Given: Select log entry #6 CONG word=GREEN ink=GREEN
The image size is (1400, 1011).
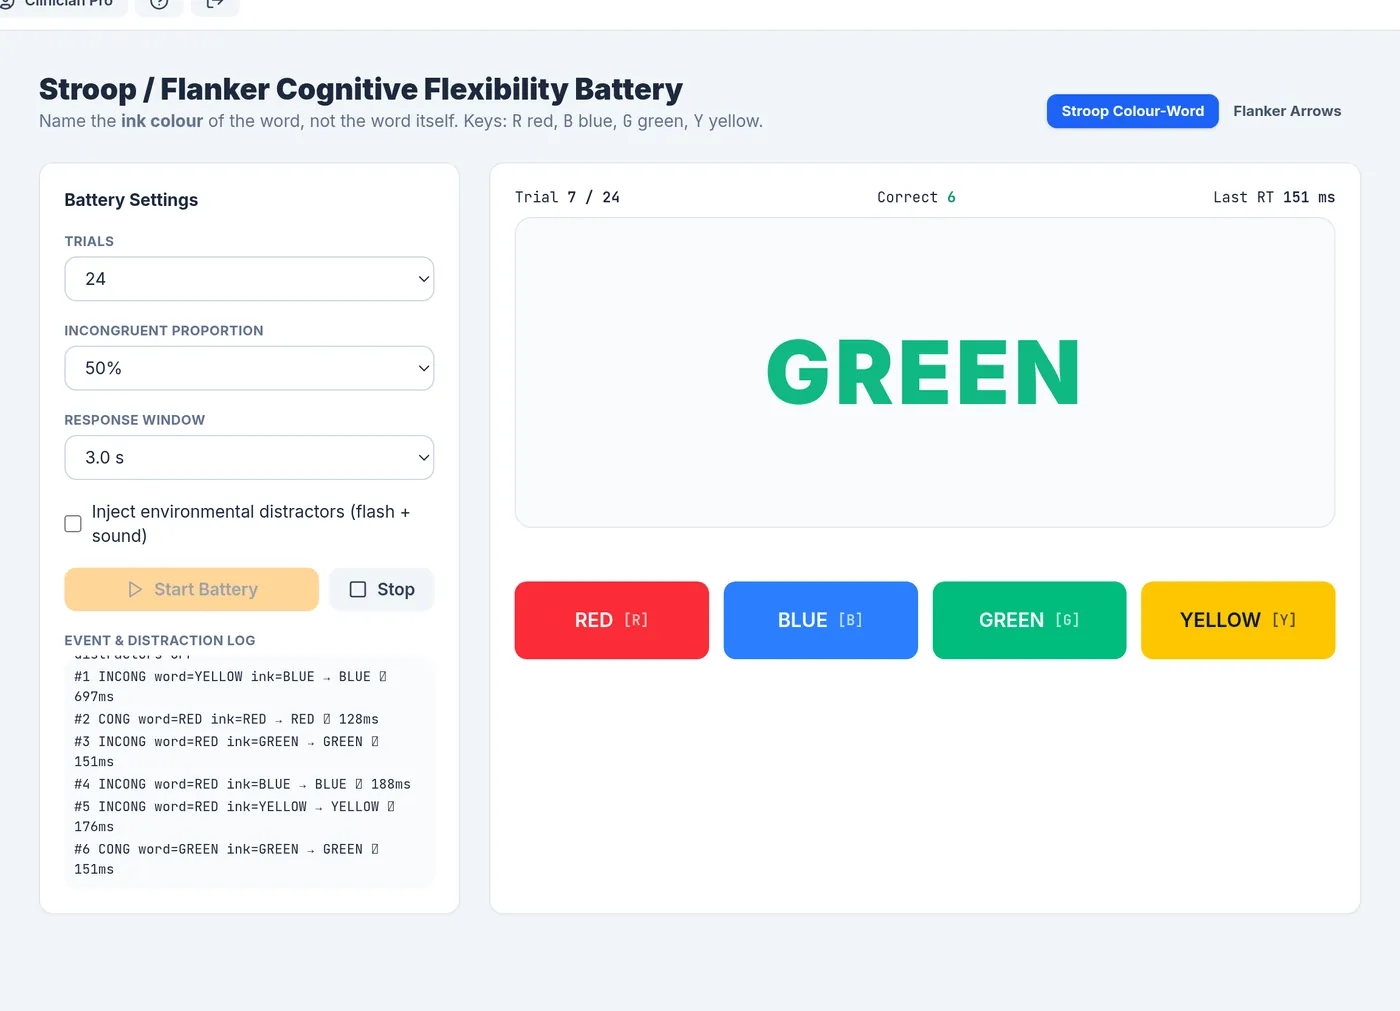Looking at the screenshot, I should point(249,859).
